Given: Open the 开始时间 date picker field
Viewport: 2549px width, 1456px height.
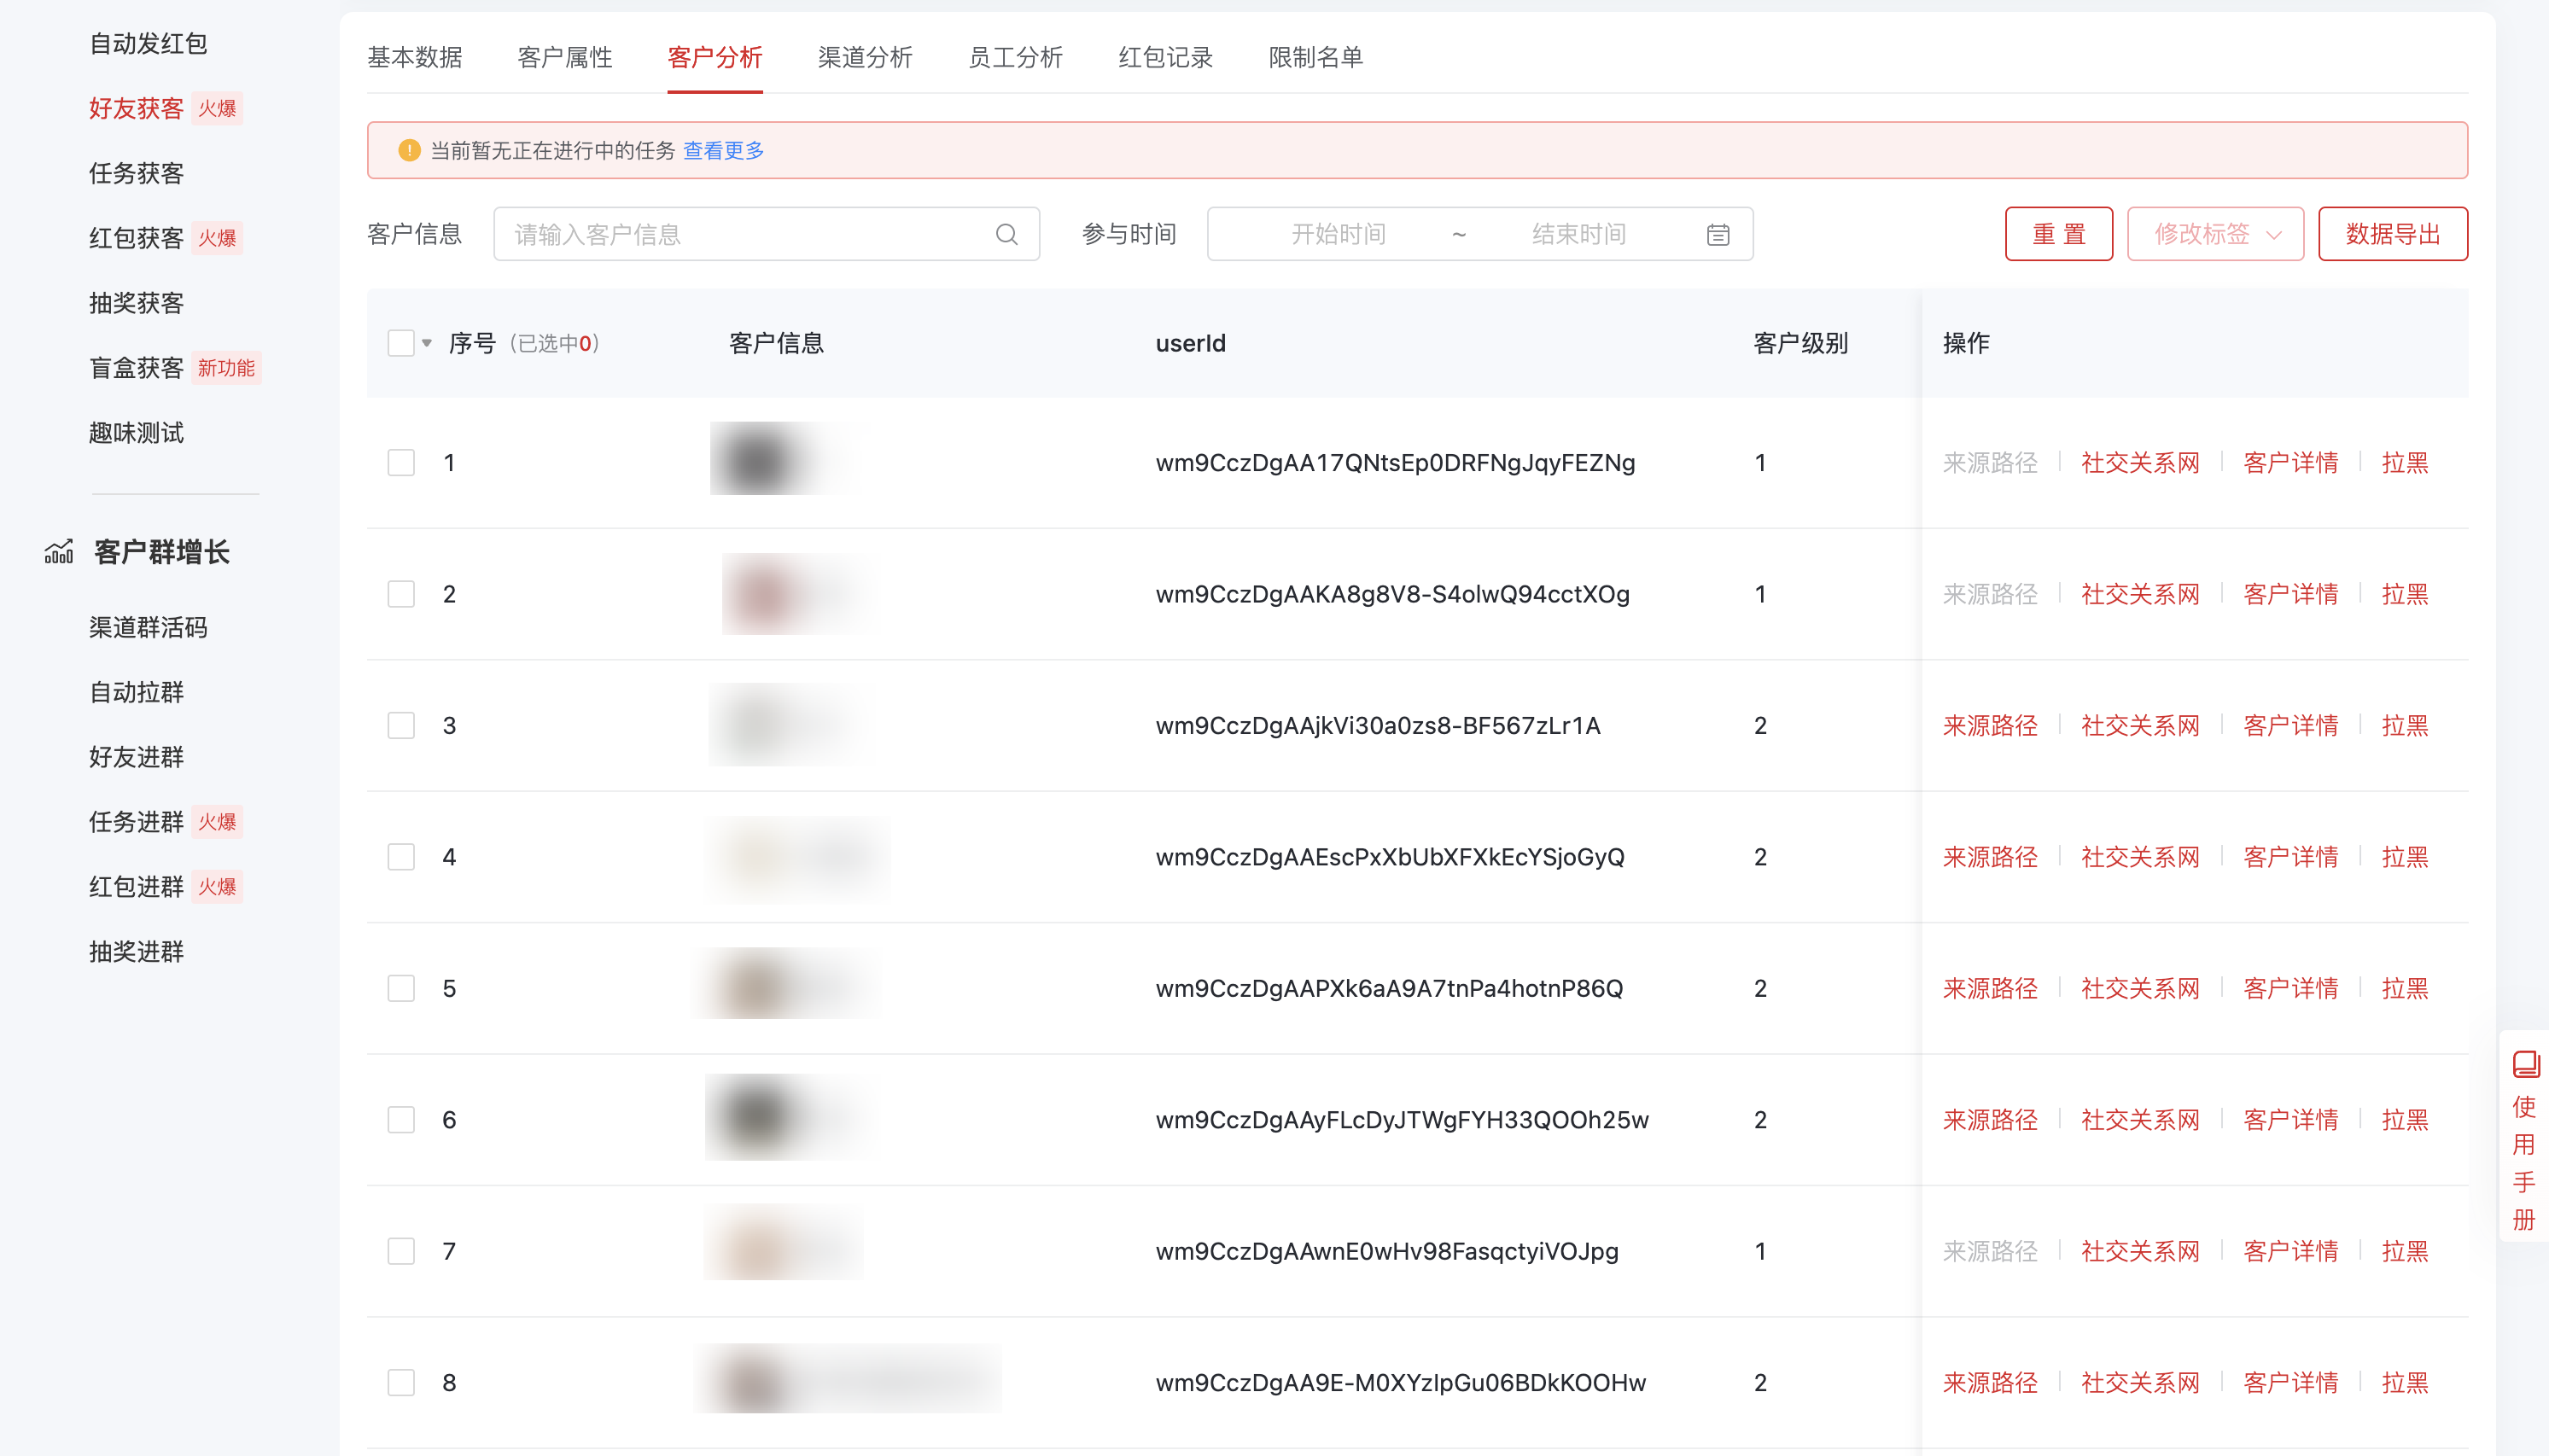Looking at the screenshot, I should tap(1340, 234).
